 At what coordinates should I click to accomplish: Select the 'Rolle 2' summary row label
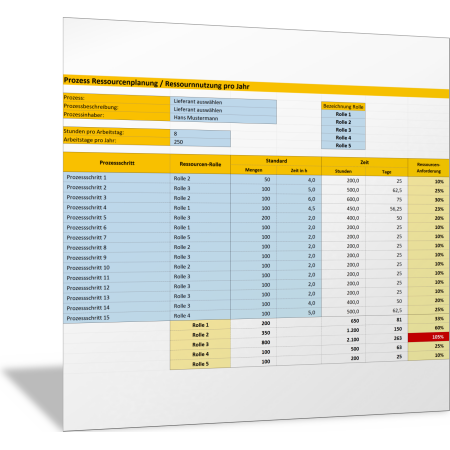click(x=200, y=335)
